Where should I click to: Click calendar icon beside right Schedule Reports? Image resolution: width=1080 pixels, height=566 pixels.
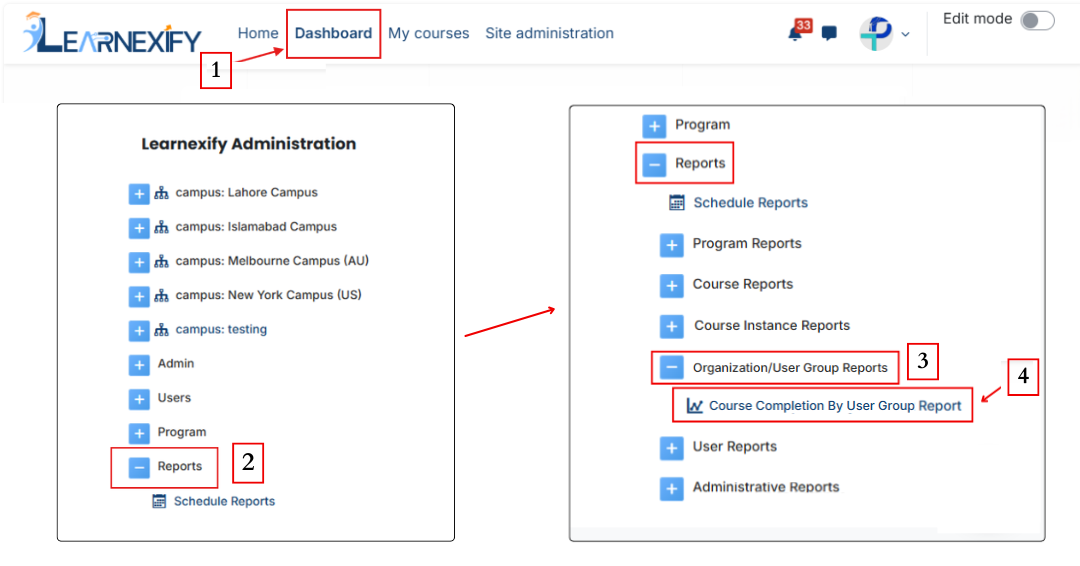[x=677, y=202]
